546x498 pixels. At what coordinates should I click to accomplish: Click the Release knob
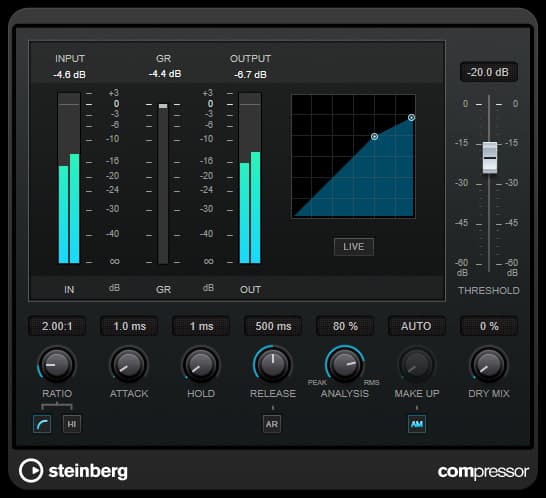[x=273, y=365]
